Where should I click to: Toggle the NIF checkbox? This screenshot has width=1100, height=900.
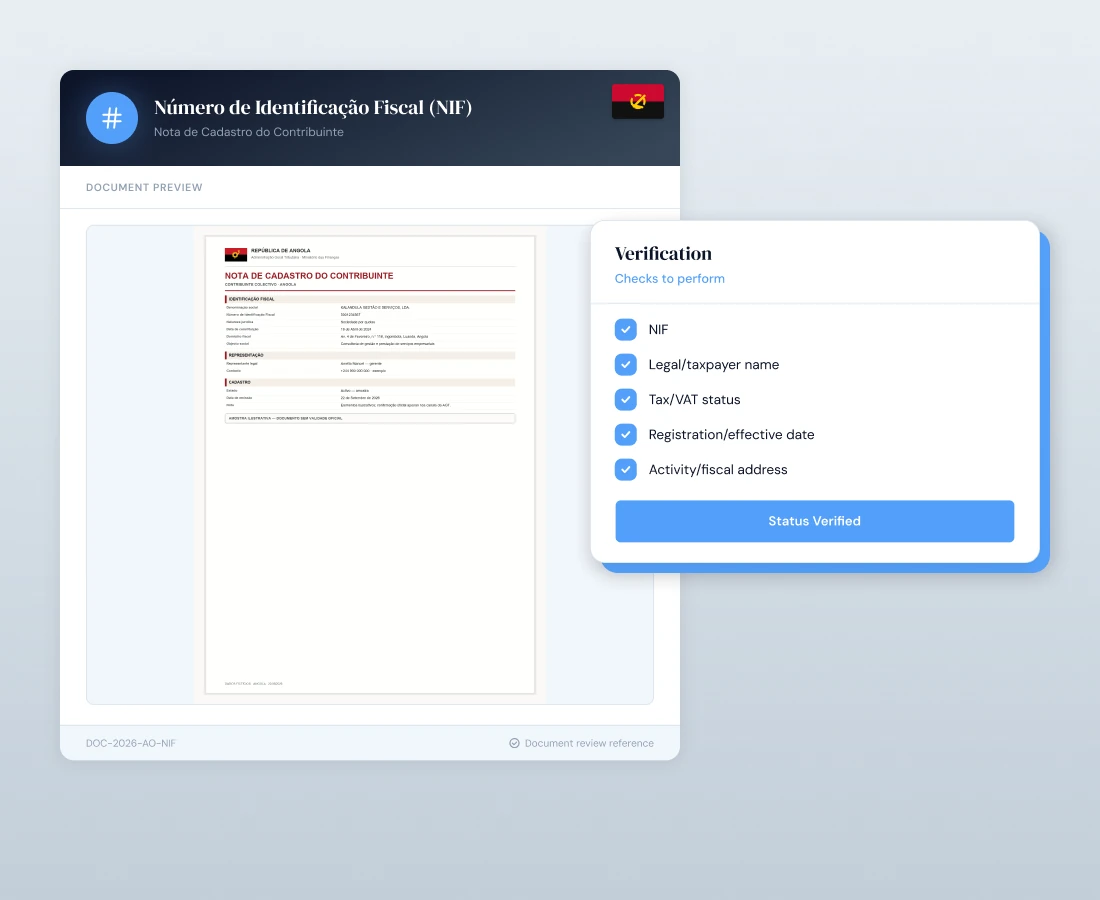point(626,330)
